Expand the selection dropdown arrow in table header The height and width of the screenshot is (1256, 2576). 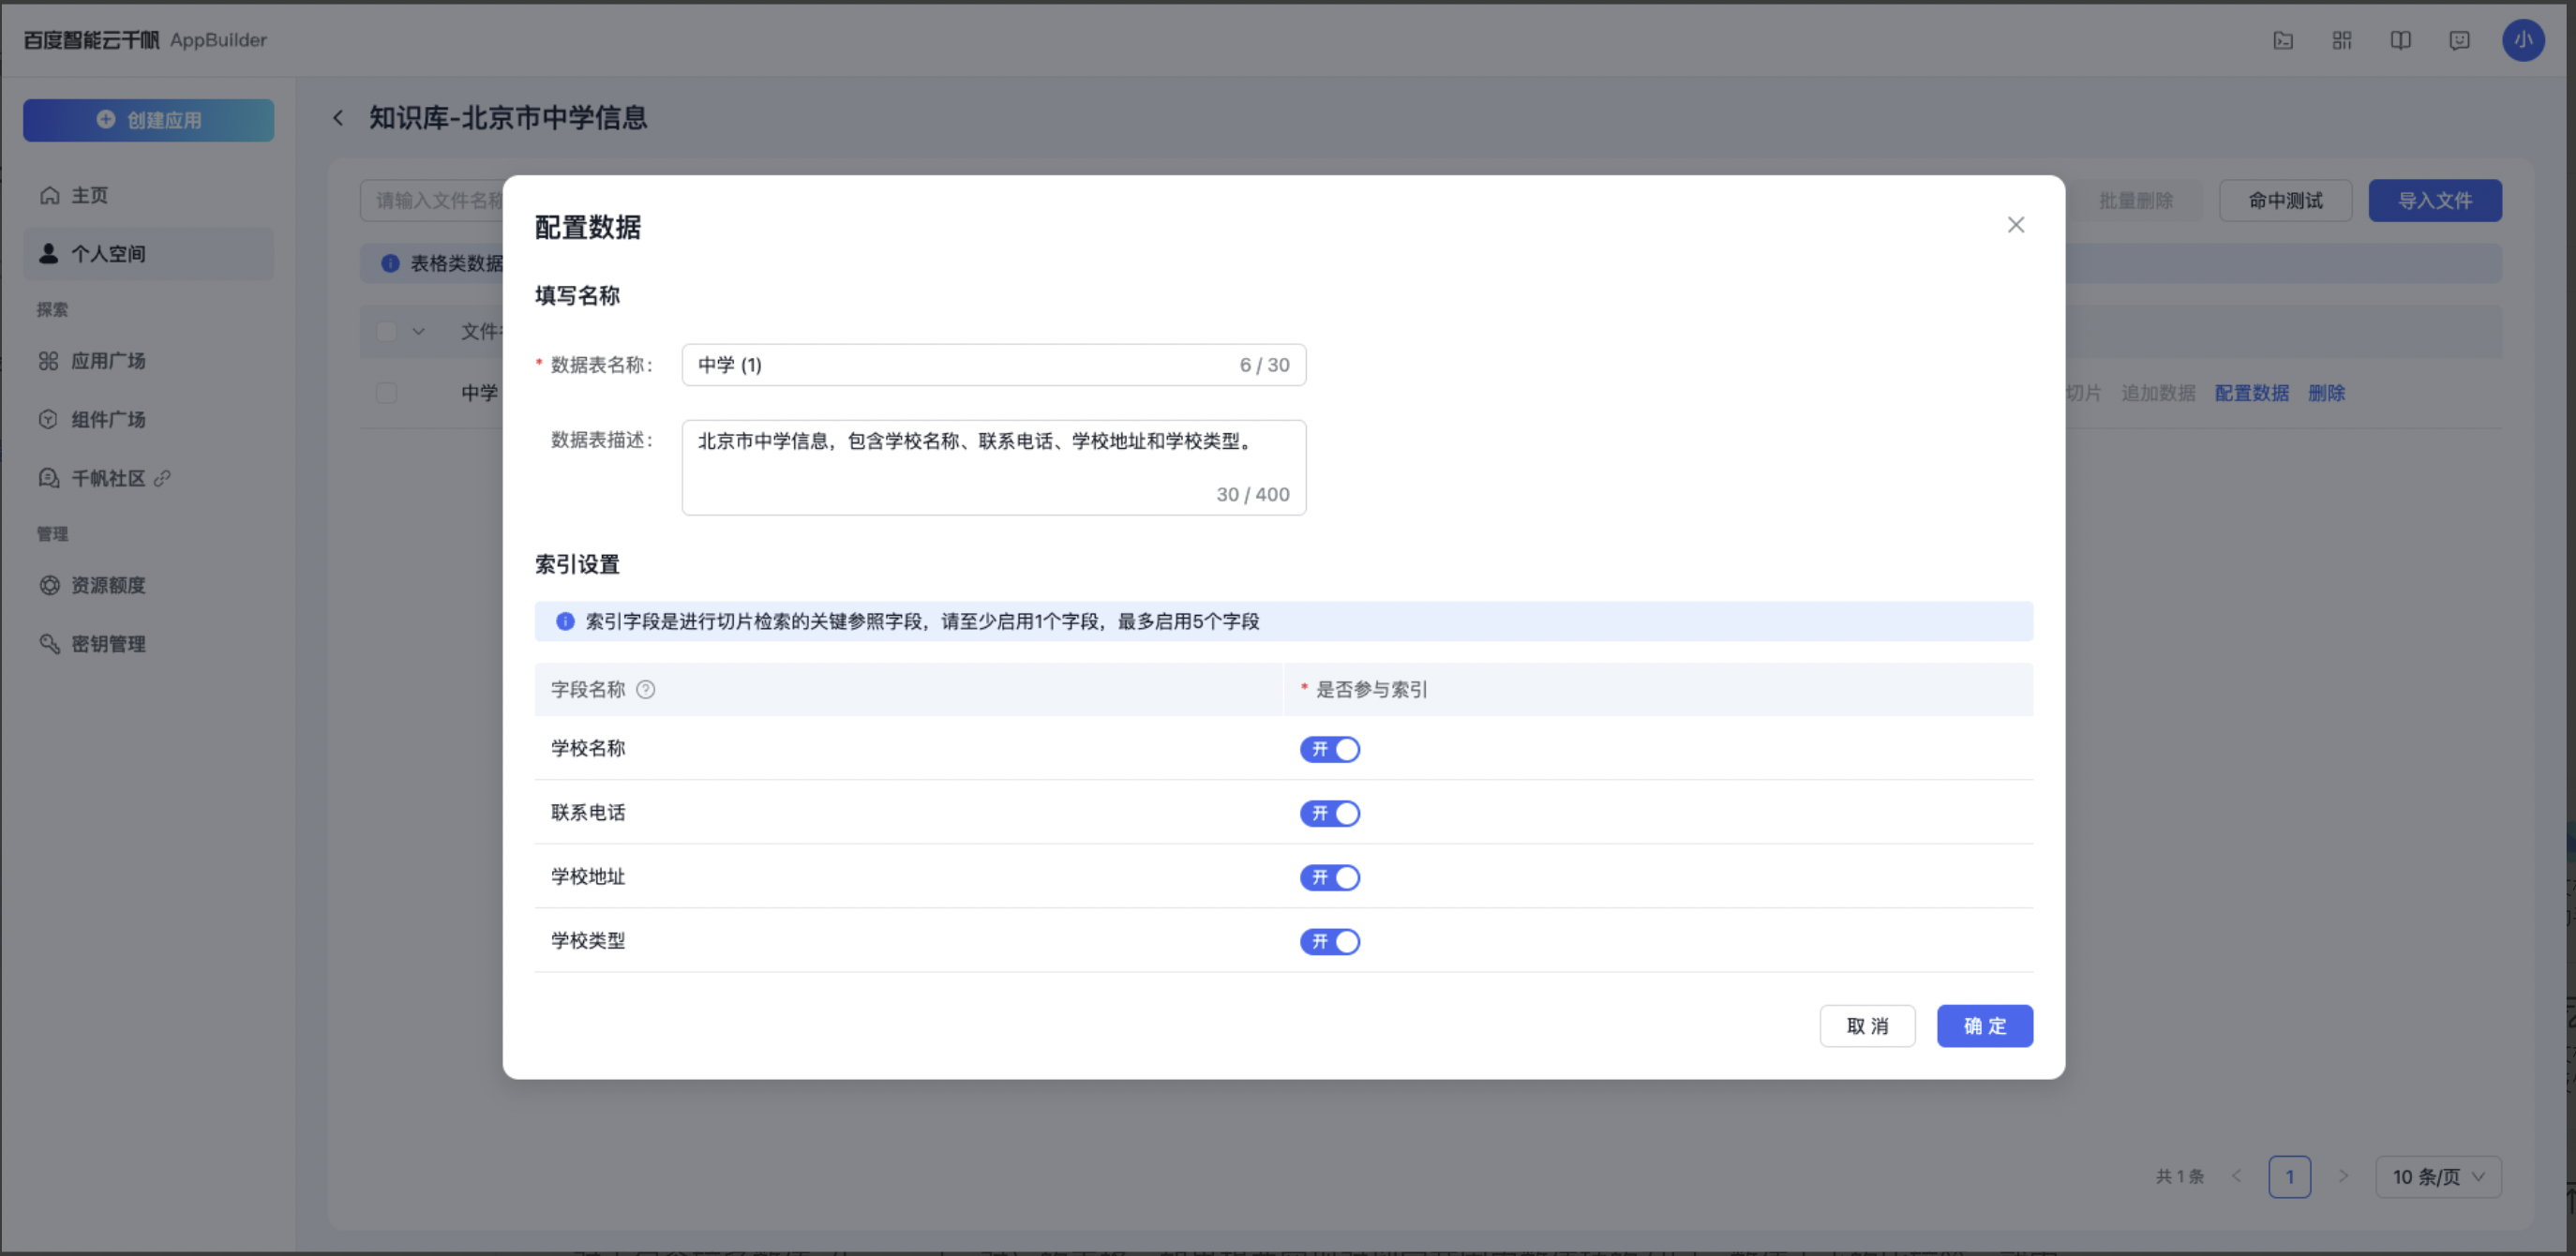pyautogui.click(x=419, y=331)
